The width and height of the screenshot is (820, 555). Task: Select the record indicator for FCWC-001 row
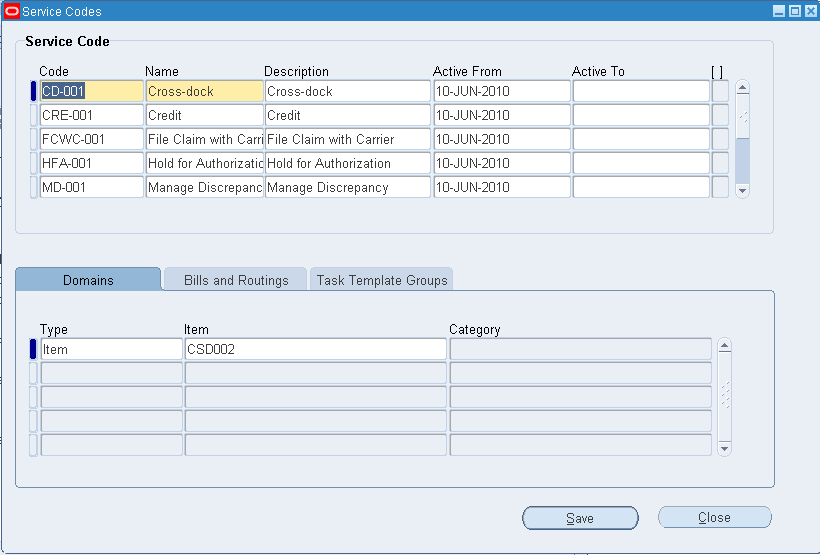click(33, 139)
